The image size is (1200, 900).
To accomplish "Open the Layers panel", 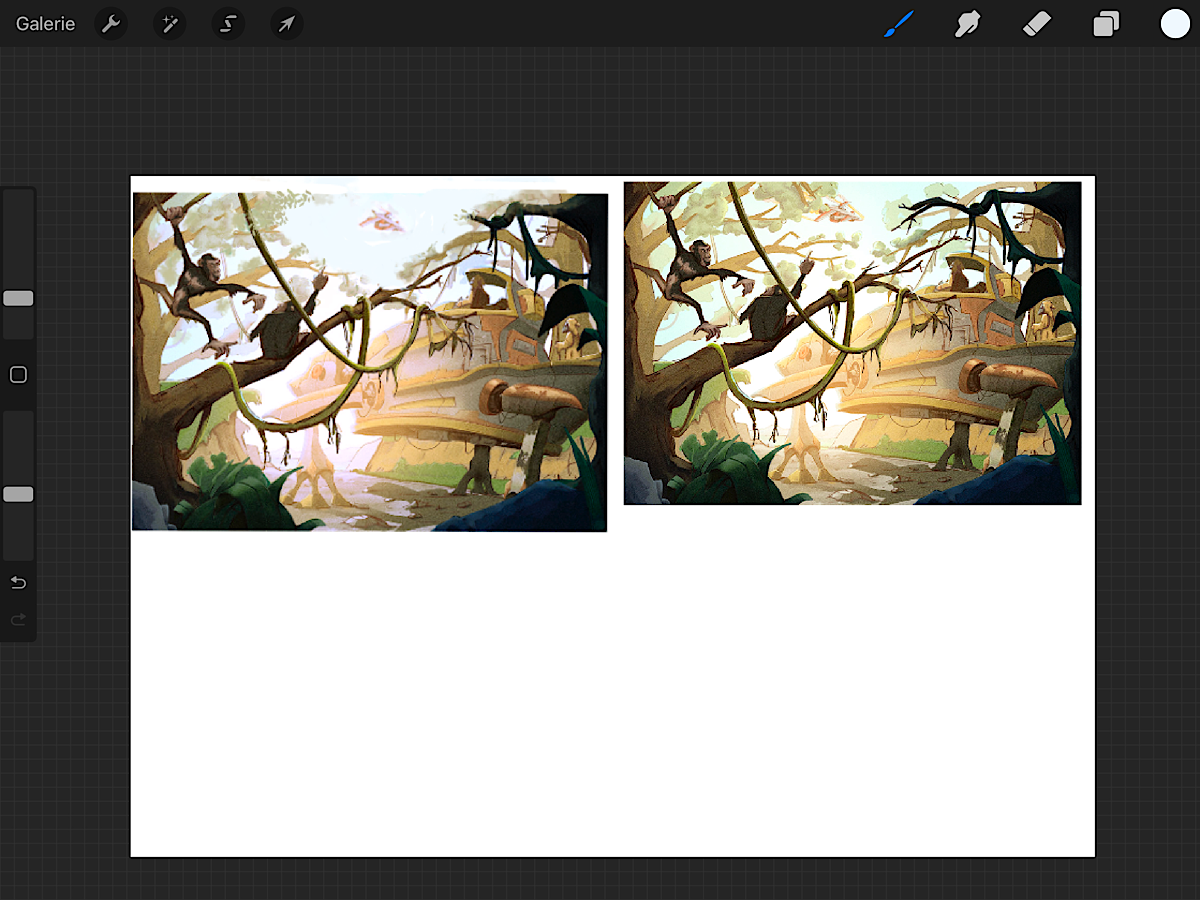I will coord(1106,24).
